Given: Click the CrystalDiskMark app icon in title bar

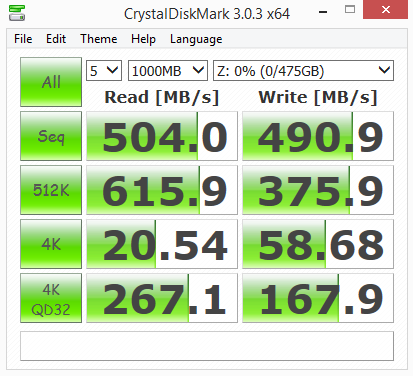Looking at the screenshot, I should click(x=17, y=13).
